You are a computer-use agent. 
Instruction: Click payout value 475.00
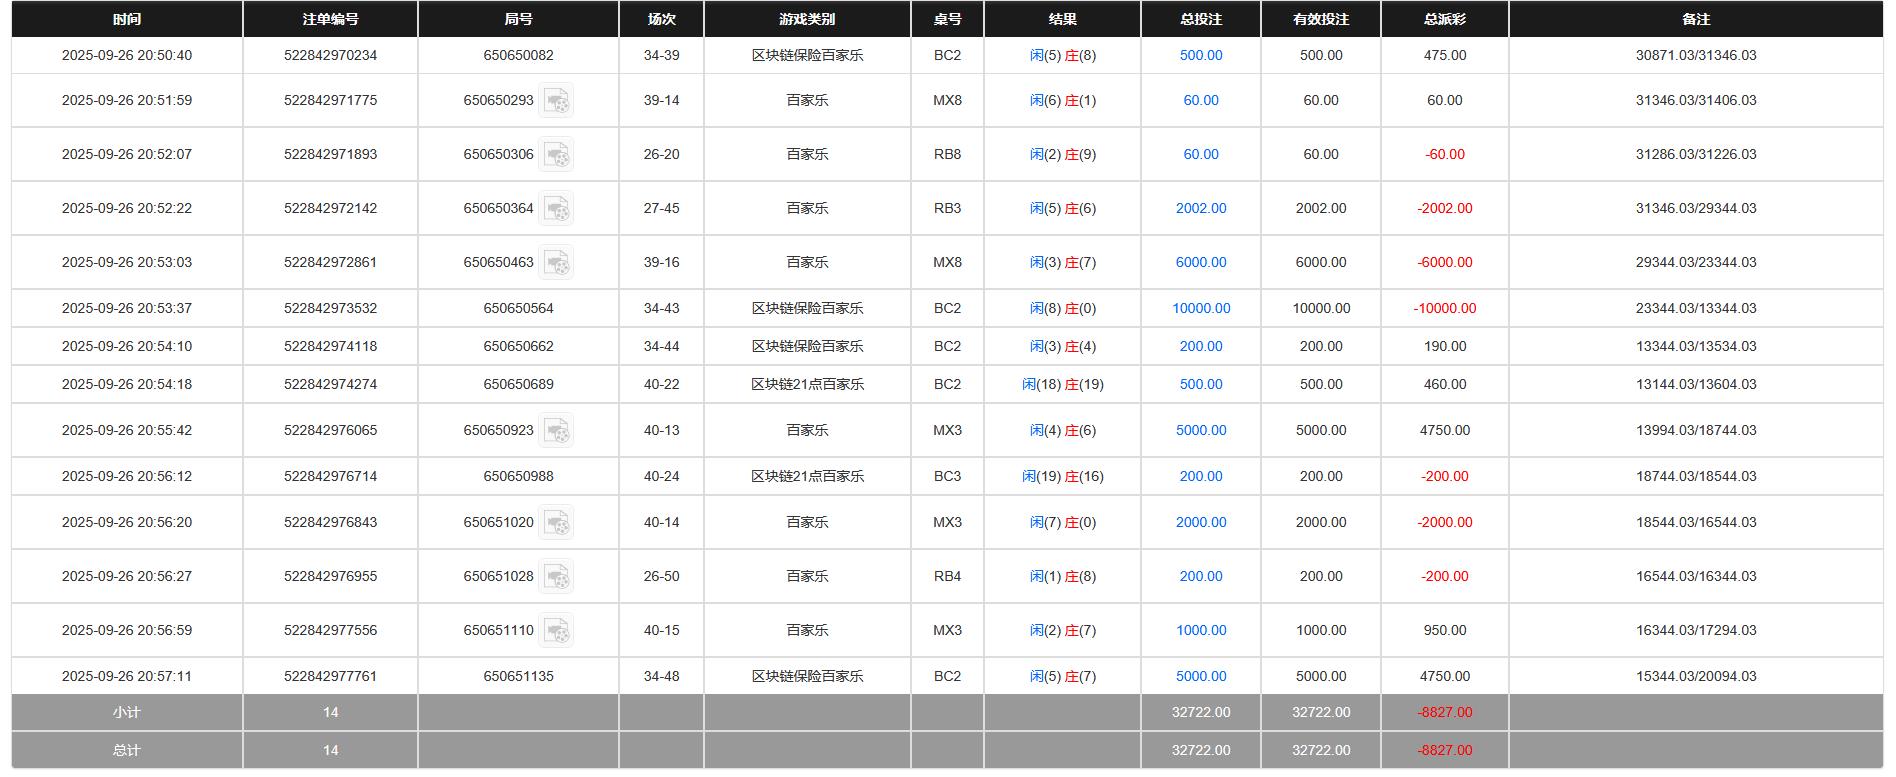coord(1445,55)
